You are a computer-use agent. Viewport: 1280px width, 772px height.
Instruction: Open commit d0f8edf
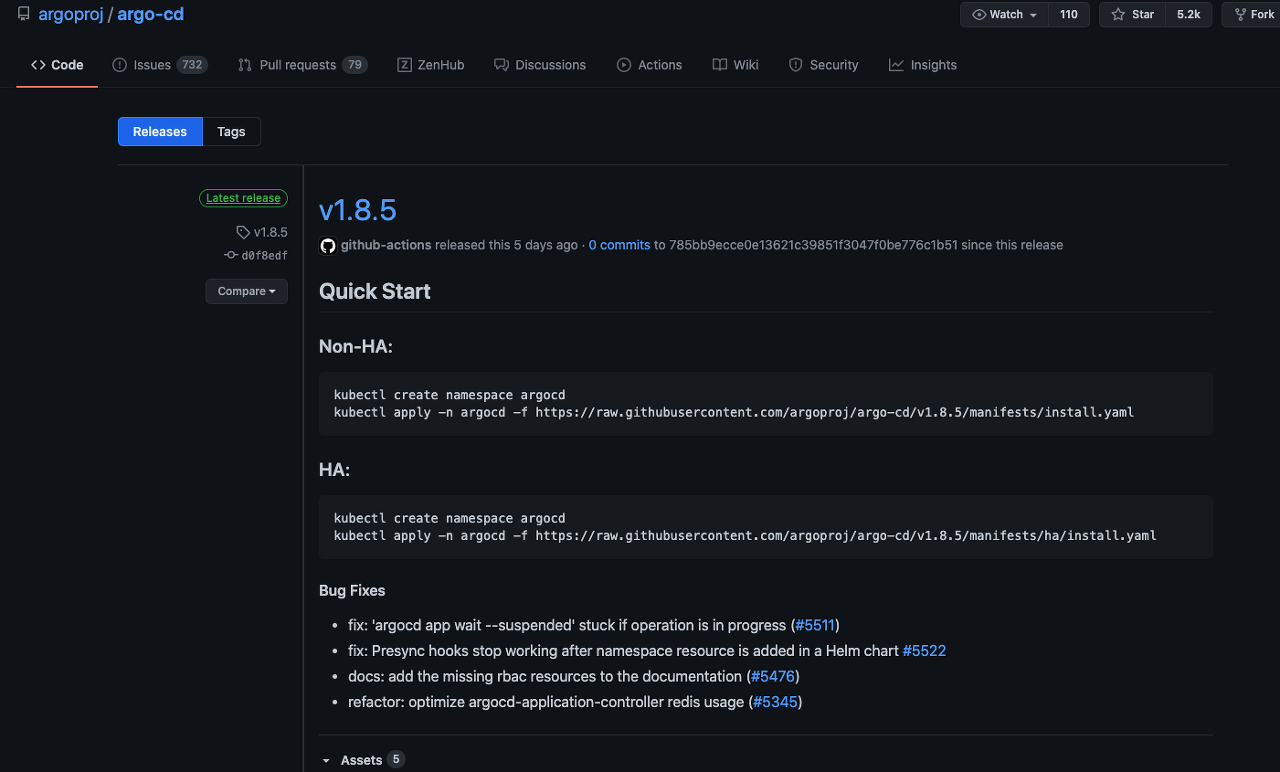coord(264,256)
